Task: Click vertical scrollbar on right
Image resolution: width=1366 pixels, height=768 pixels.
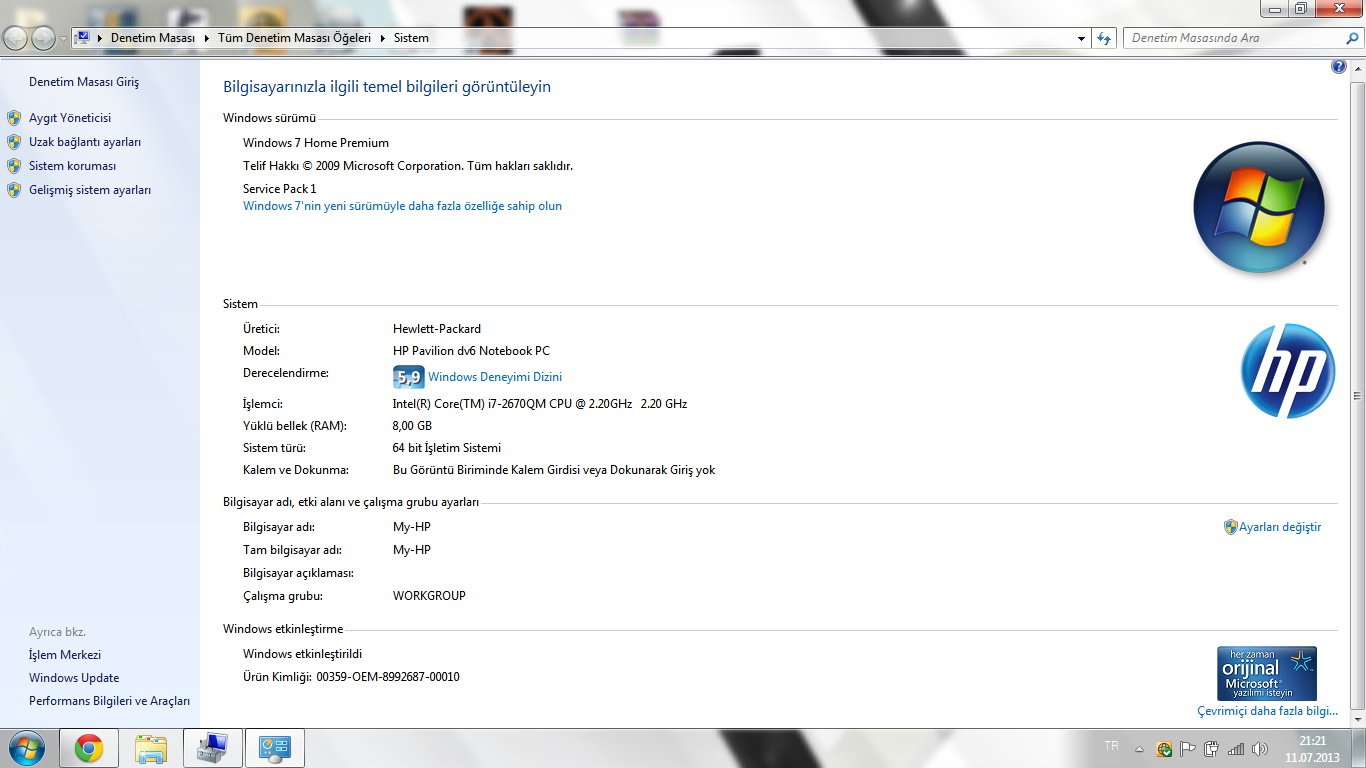Action: pyautogui.click(x=1357, y=395)
